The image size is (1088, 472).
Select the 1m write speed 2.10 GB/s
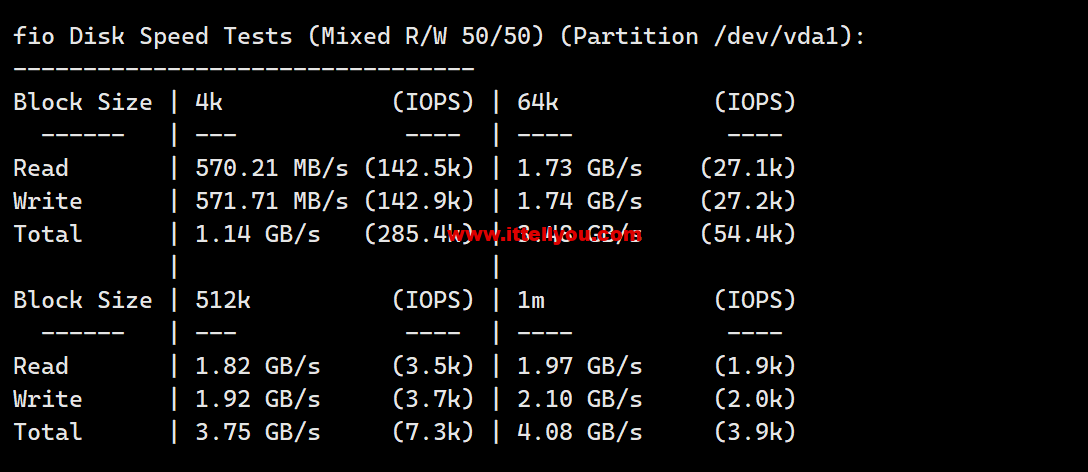coord(579,399)
